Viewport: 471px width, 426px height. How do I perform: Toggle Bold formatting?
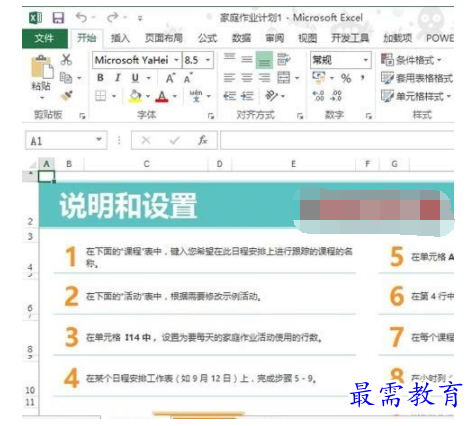(100, 78)
